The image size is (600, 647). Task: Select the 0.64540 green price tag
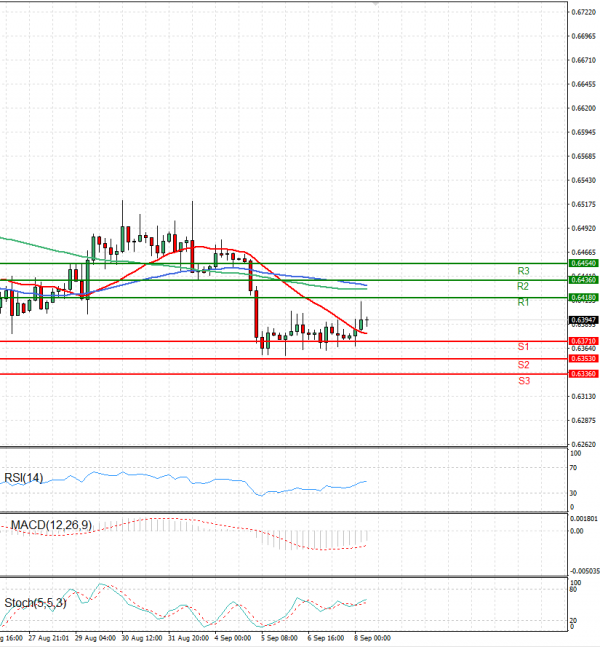coord(583,263)
